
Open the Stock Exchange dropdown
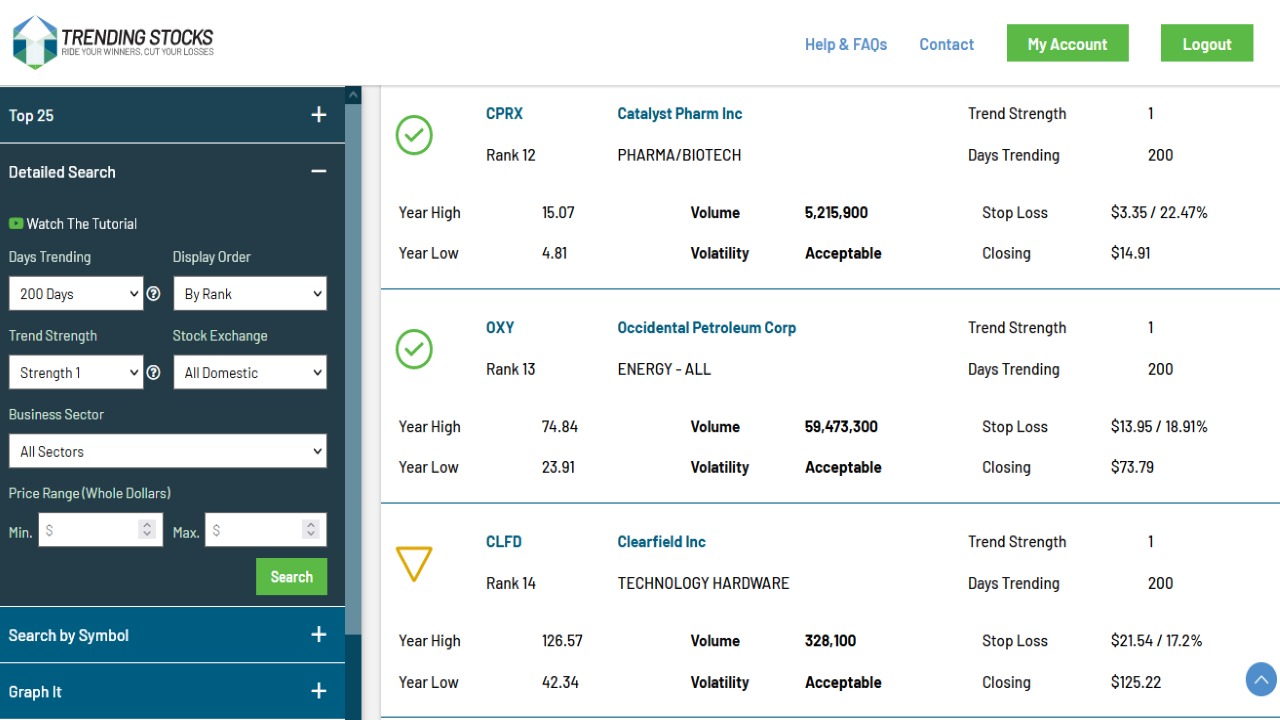(250, 373)
